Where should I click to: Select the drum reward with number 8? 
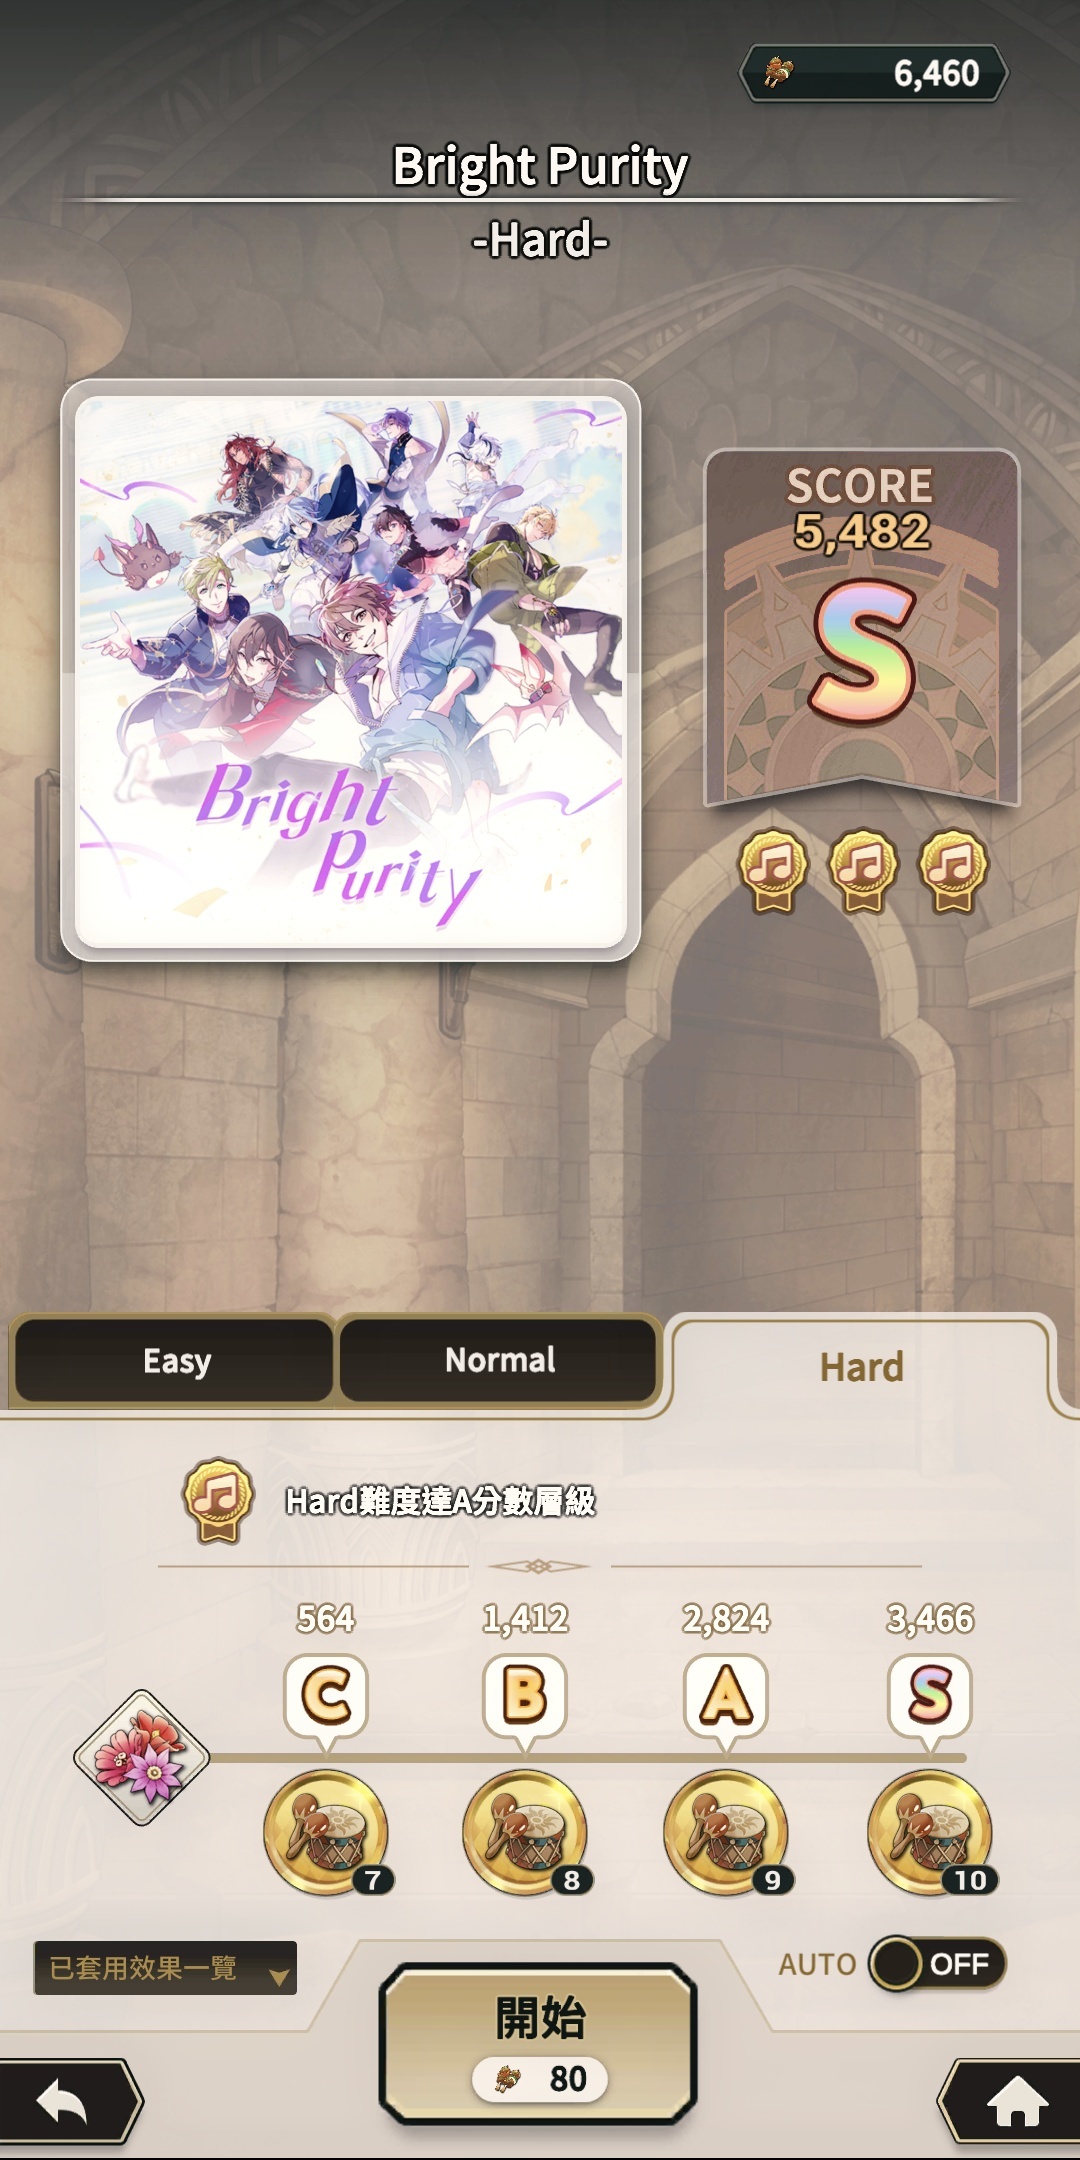(x=526, y=1833)
